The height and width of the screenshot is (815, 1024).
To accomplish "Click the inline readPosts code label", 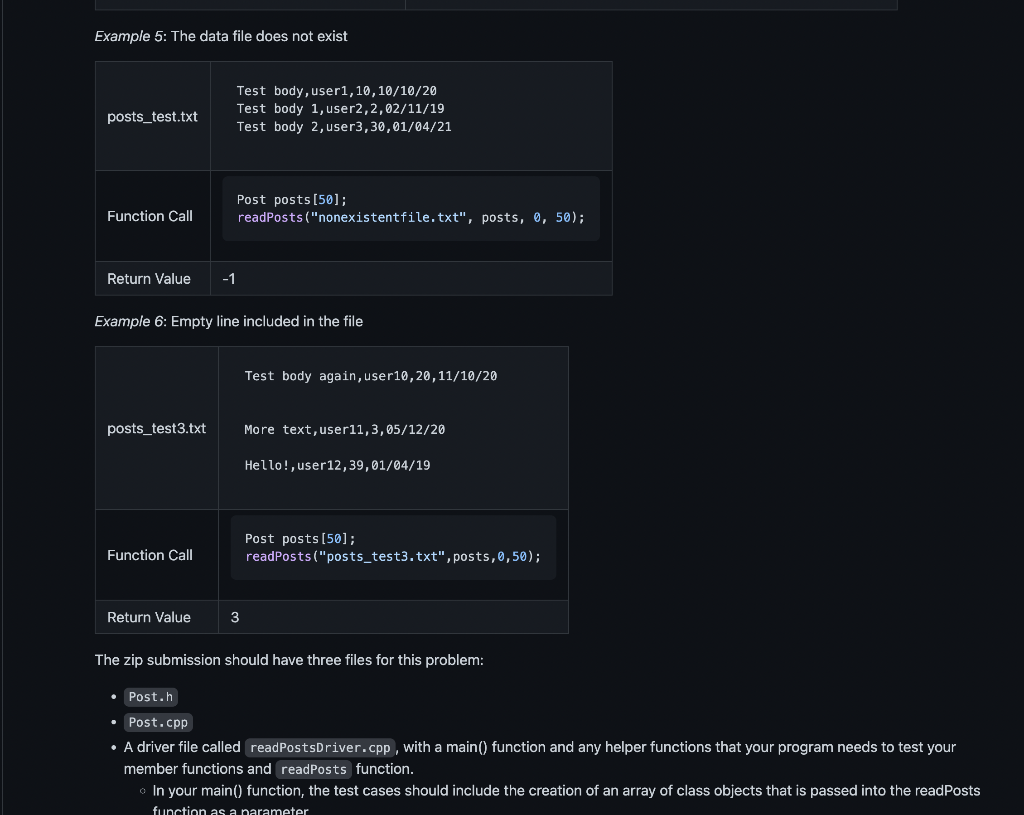I will pos(313,769).
